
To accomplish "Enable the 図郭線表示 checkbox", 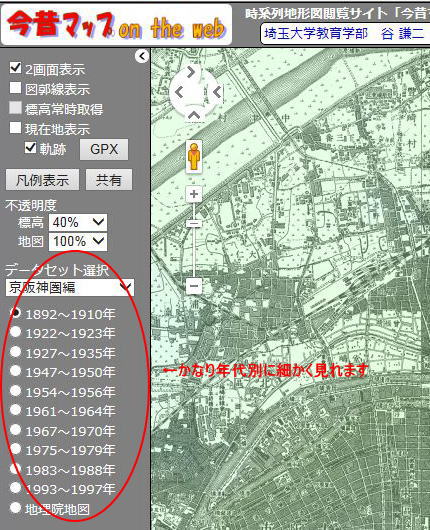I will (x=15, y=88).
